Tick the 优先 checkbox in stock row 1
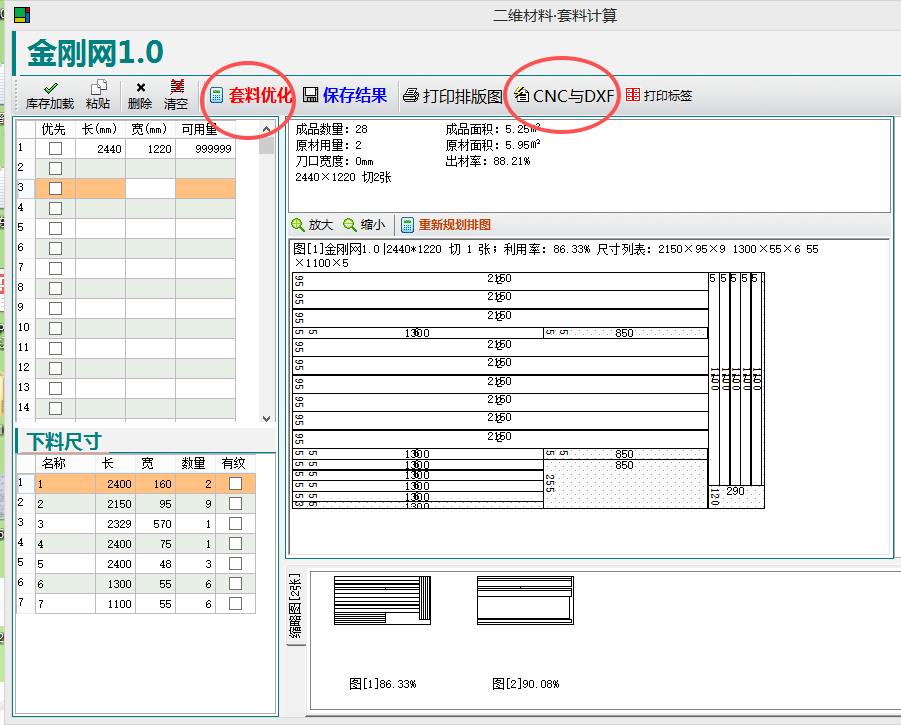Image resolution: width=901 pixels, height=725 pixels. coord(56,149)
